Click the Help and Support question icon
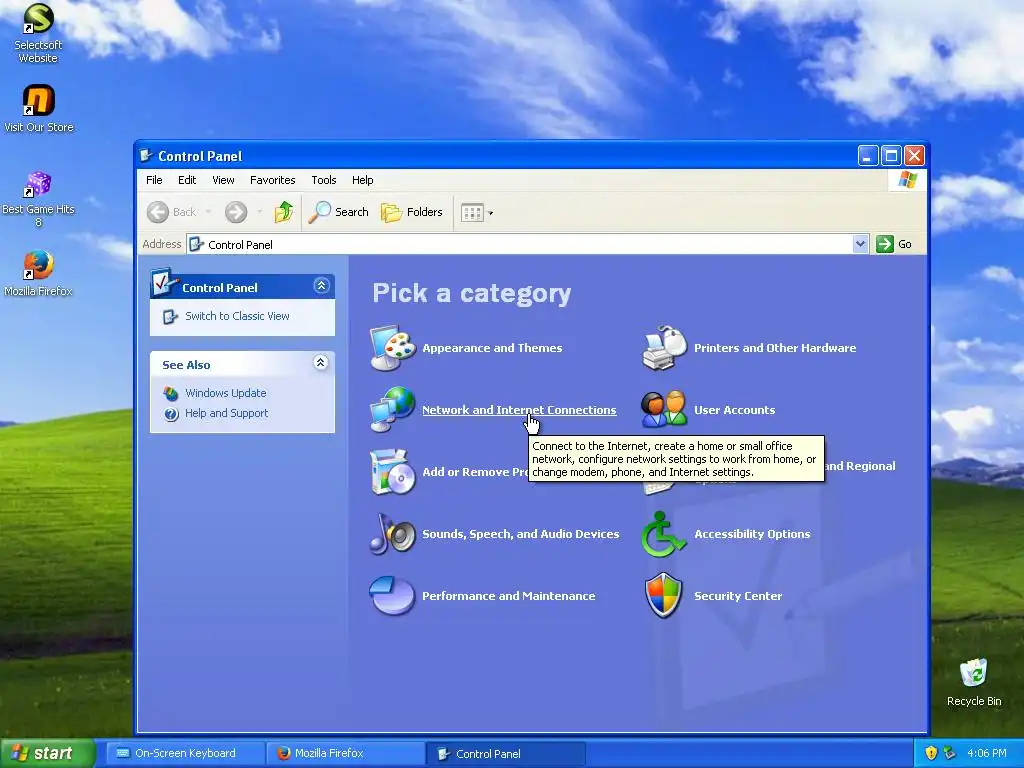This screenshot has height=768, width=1024. 171,414
